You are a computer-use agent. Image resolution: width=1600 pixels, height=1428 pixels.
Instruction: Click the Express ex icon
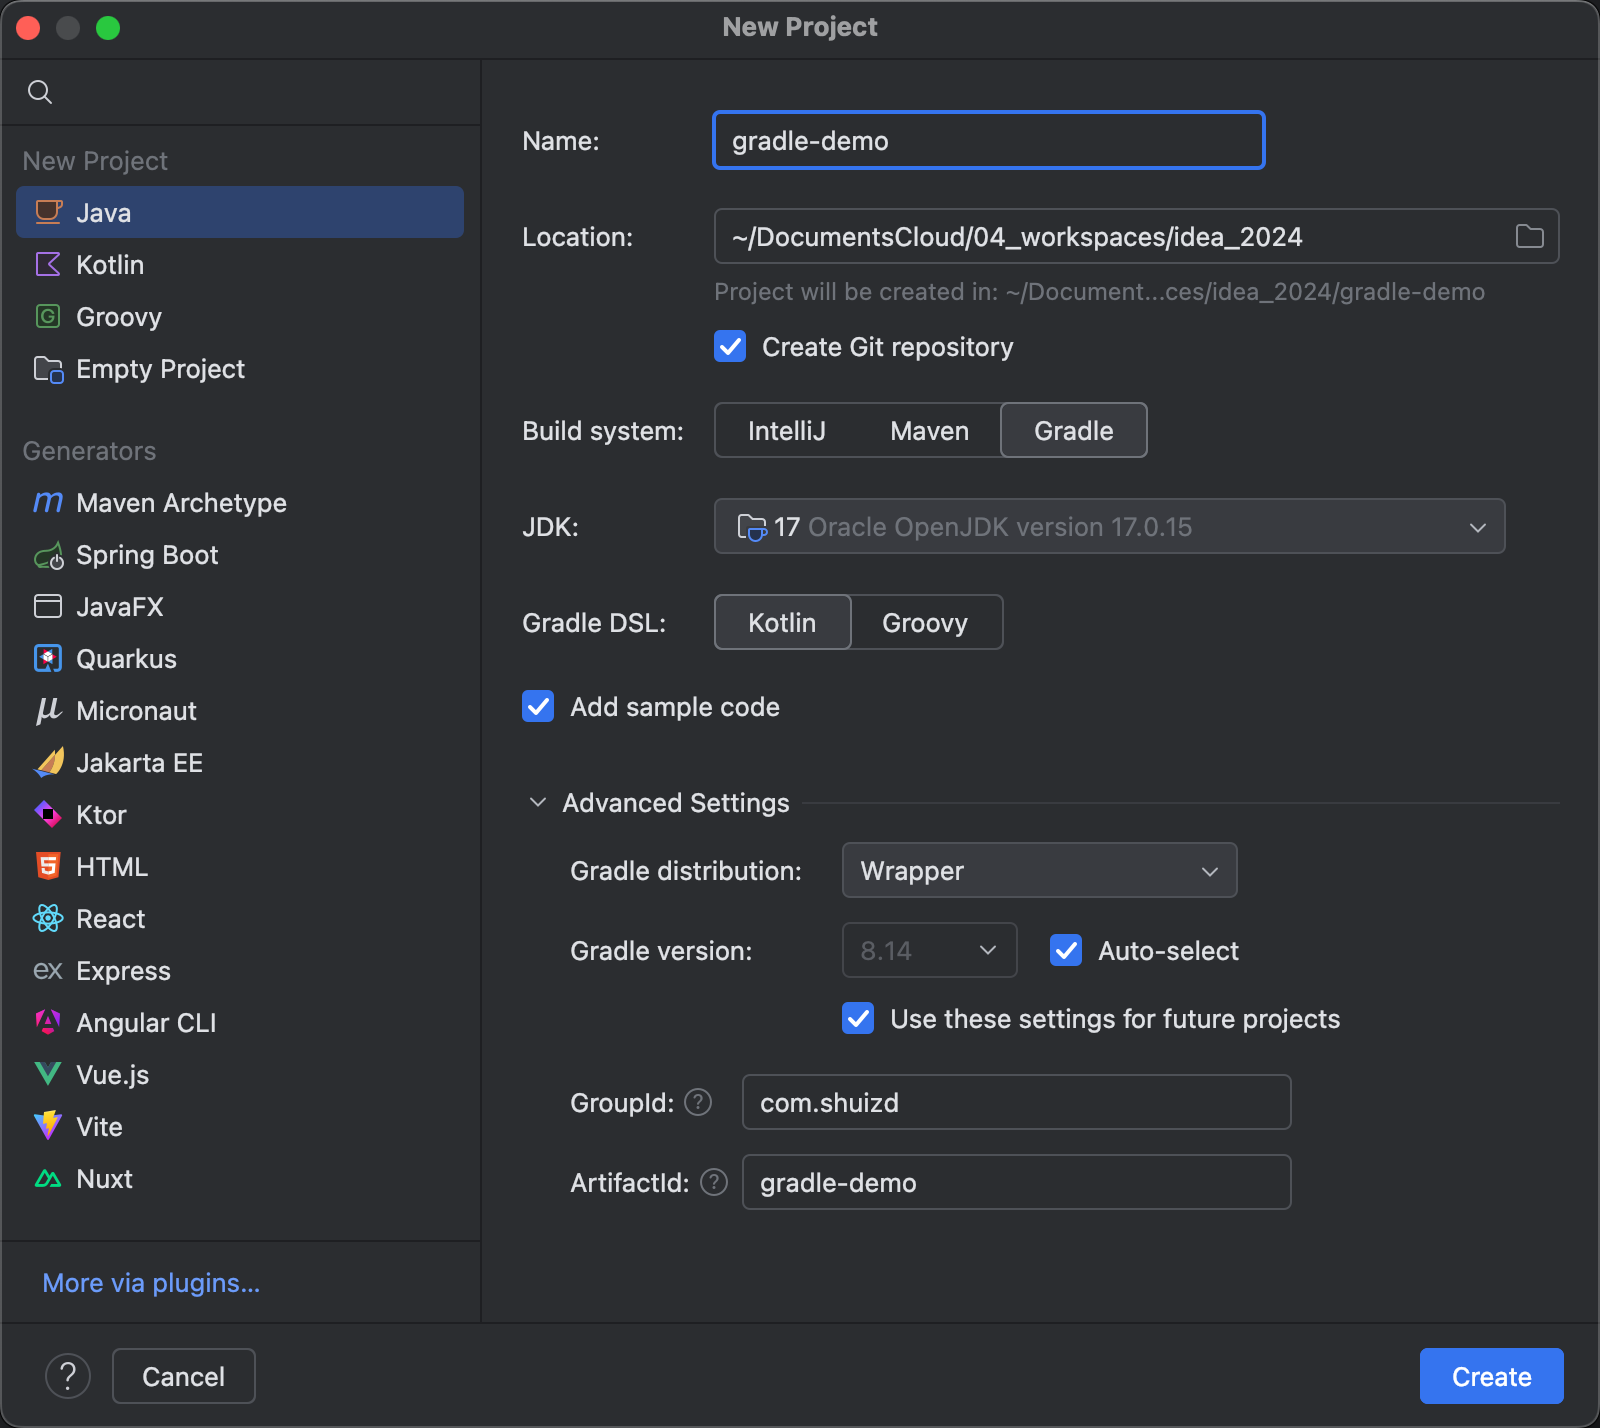click(x=48, y=970)
